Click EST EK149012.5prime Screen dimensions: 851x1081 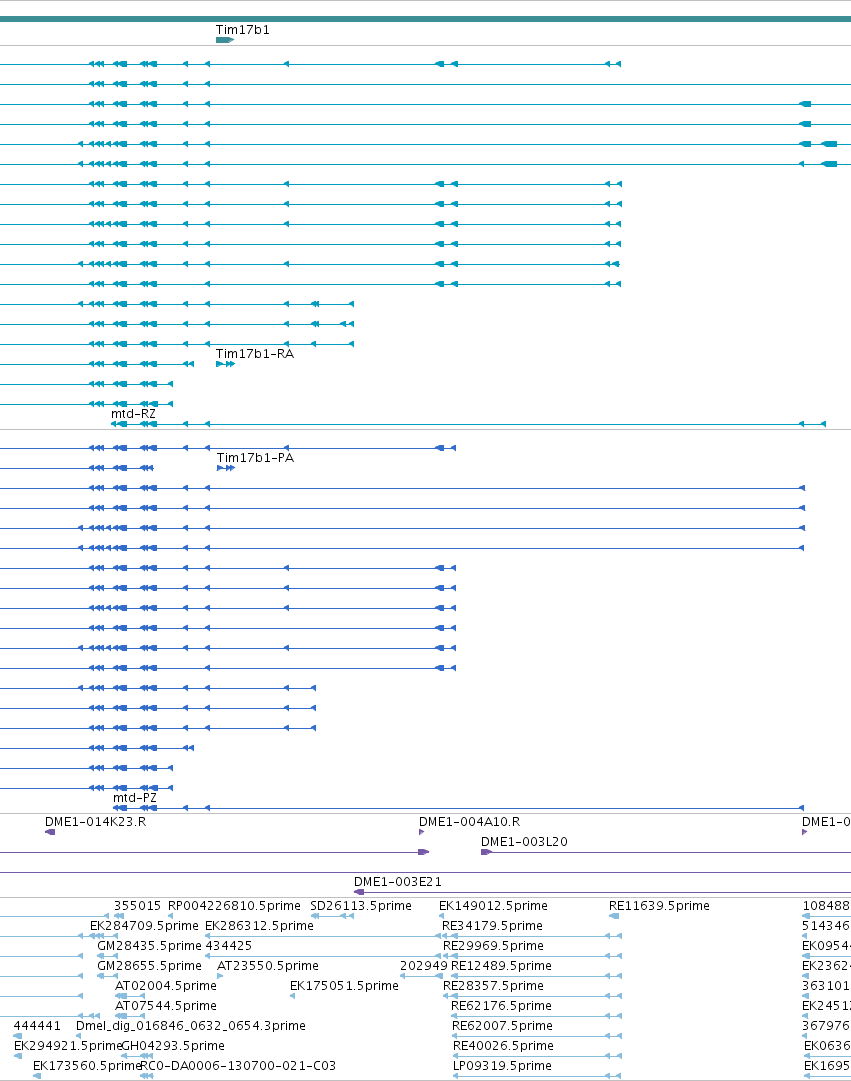pos(493,906)
